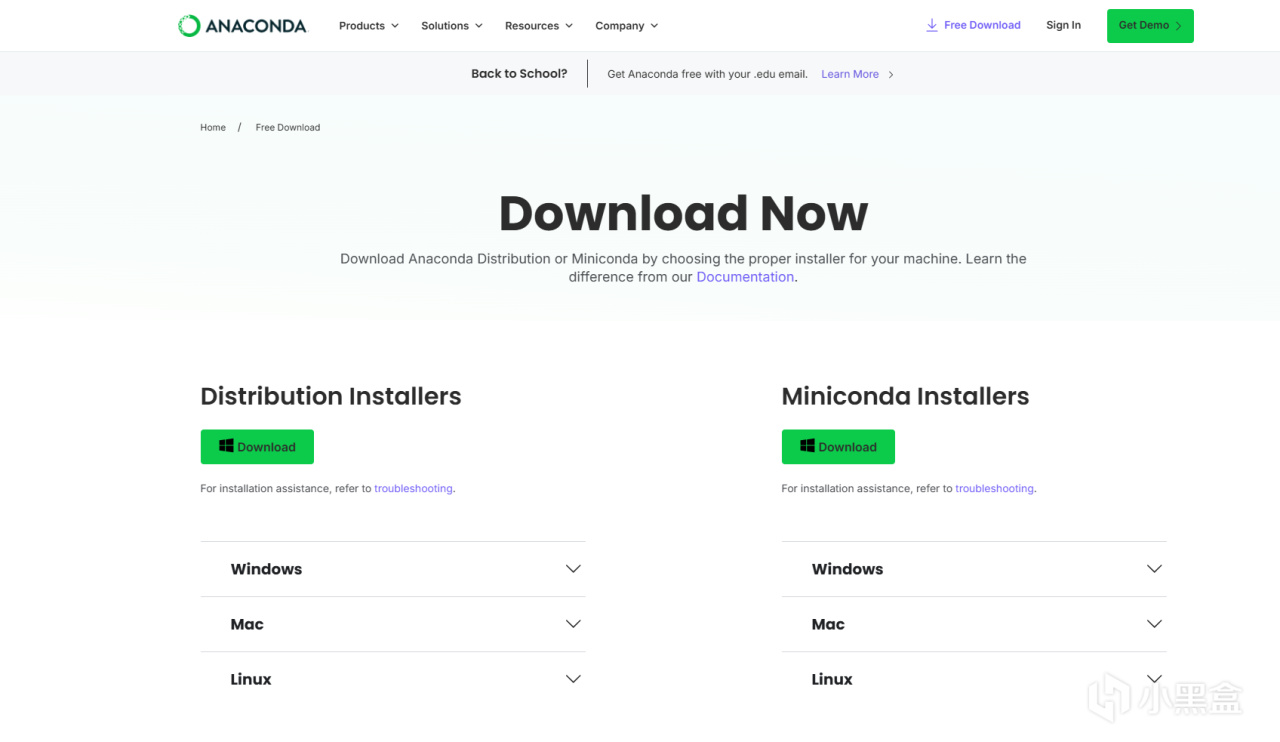Expand Windows chevron under Distribution Installers
The image size is (1280, 742).
[573, 569]
